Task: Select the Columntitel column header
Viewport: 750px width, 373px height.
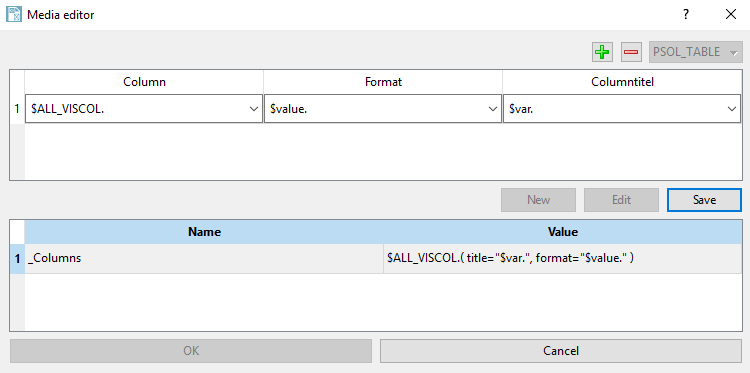Action: pyautogui.click(x=622, y=82)
